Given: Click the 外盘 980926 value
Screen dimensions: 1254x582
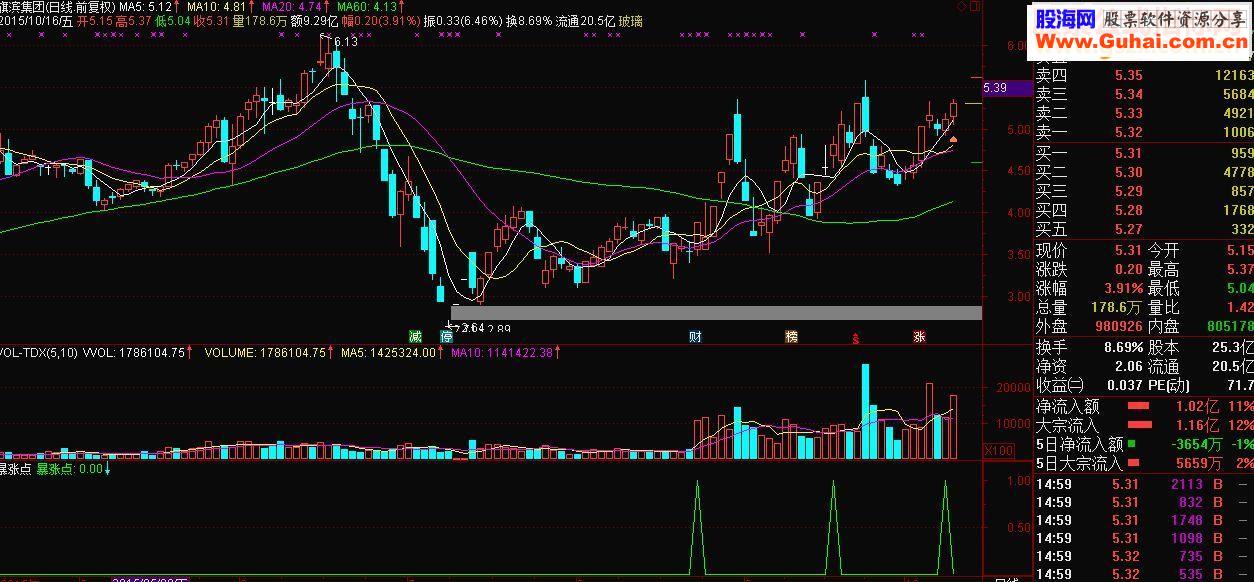Looking at the screenshot, I should 1118,326.
